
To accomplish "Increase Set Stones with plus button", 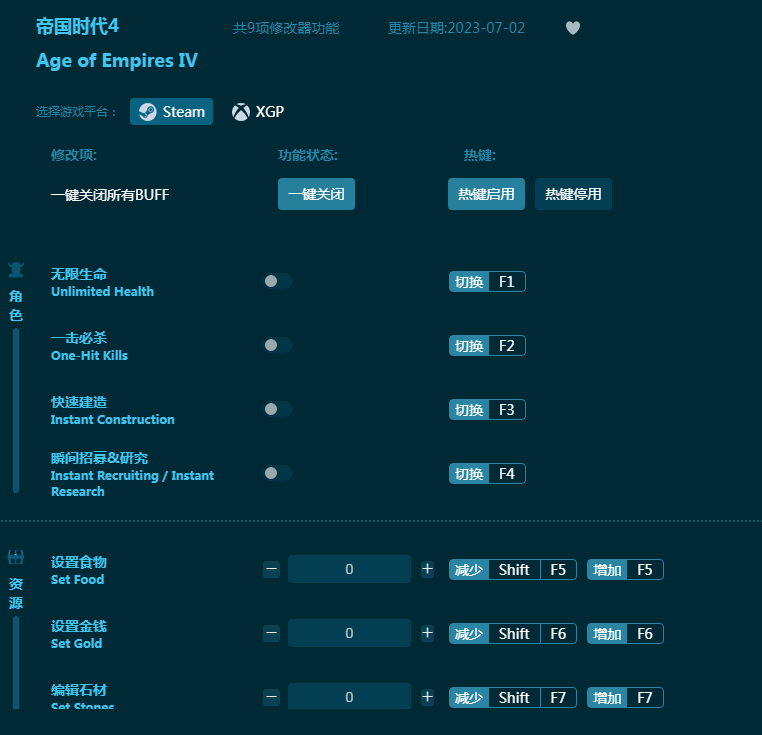I will (427, 697).
